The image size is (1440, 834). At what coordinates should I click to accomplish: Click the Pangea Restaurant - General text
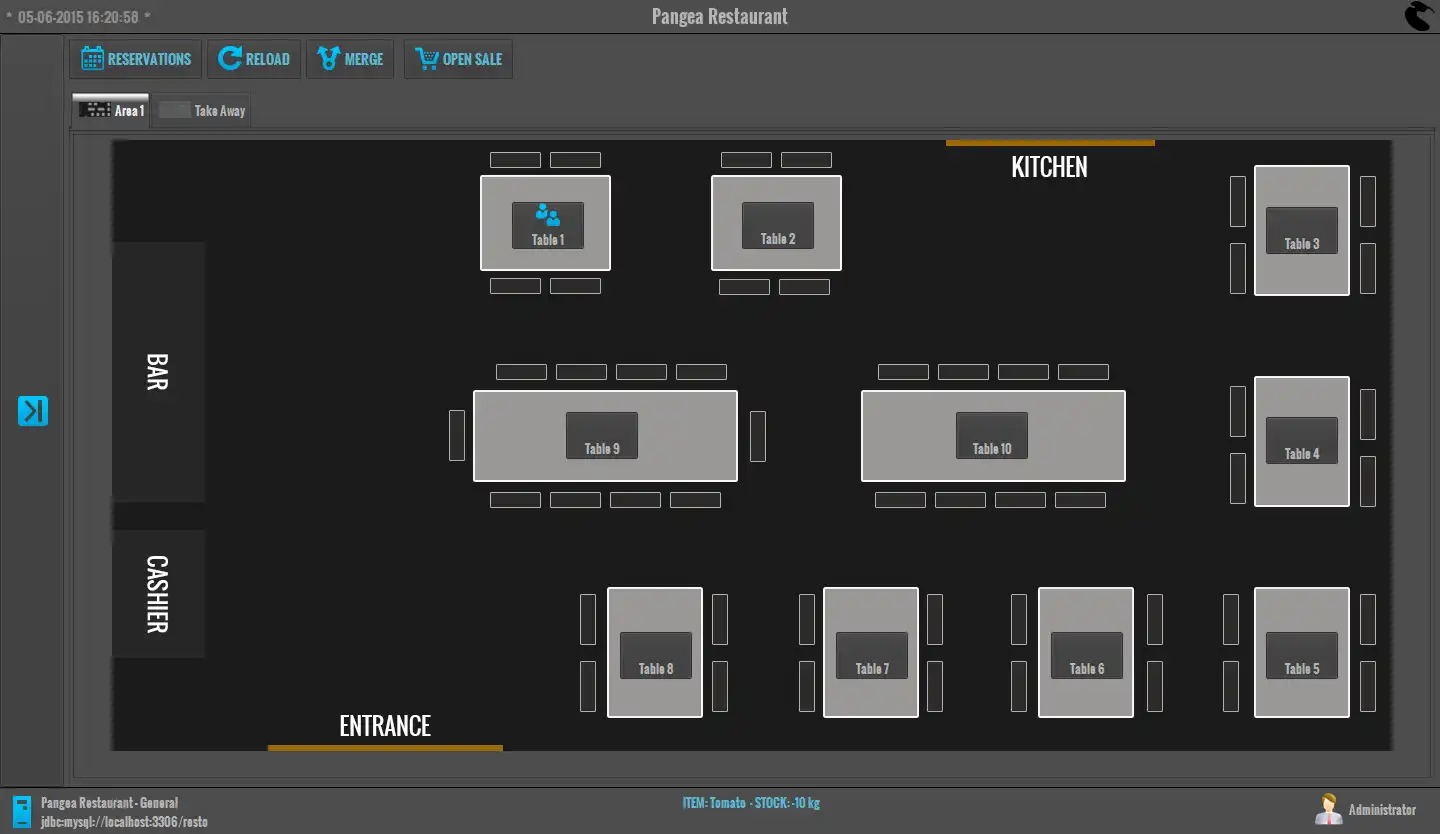point(109,803)
